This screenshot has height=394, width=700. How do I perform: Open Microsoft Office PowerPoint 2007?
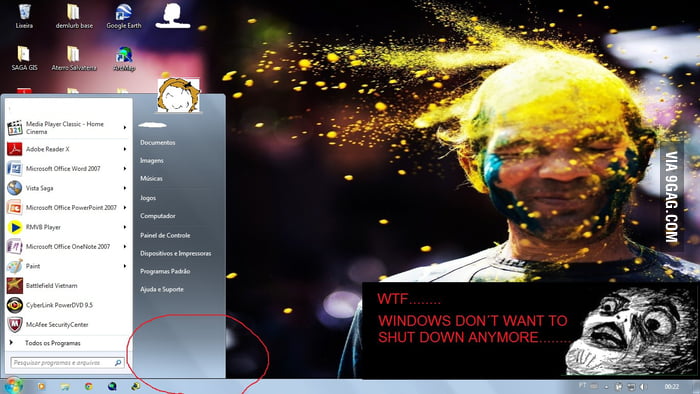pos(67,207)
